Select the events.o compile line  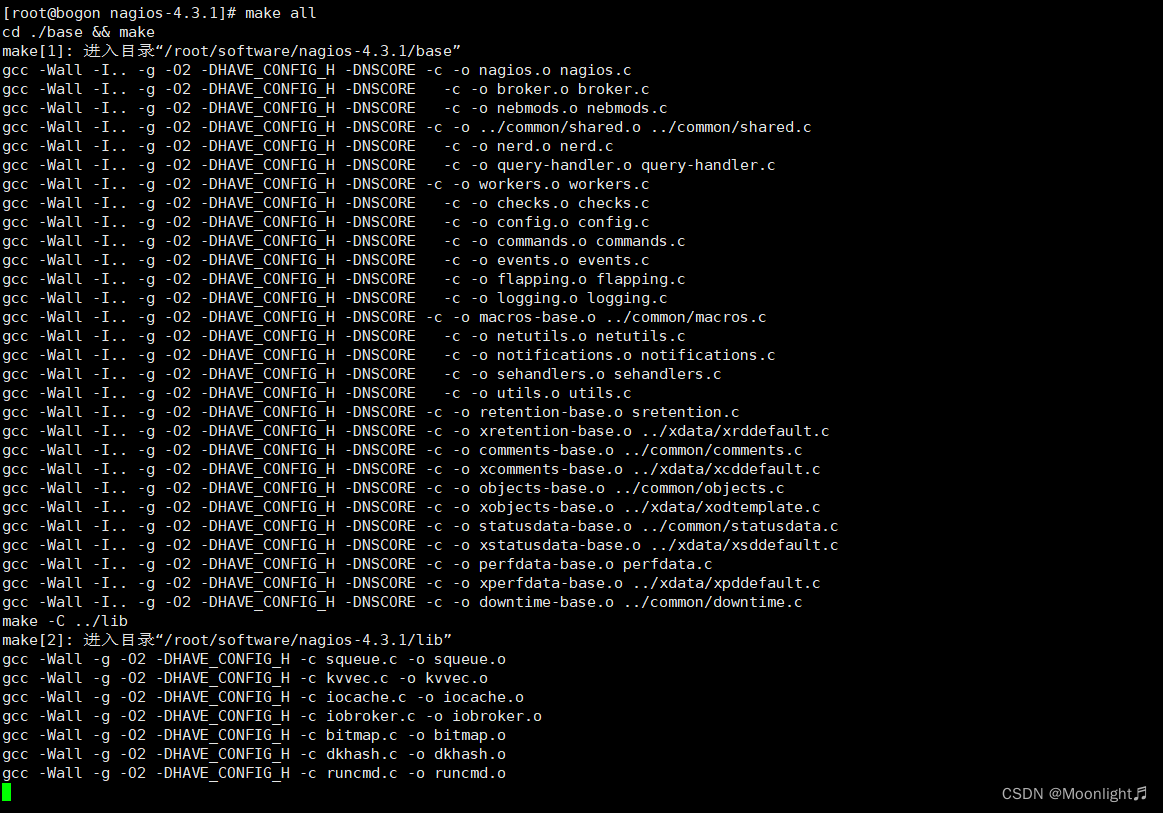pyautogui.click(x=326, y=260)
